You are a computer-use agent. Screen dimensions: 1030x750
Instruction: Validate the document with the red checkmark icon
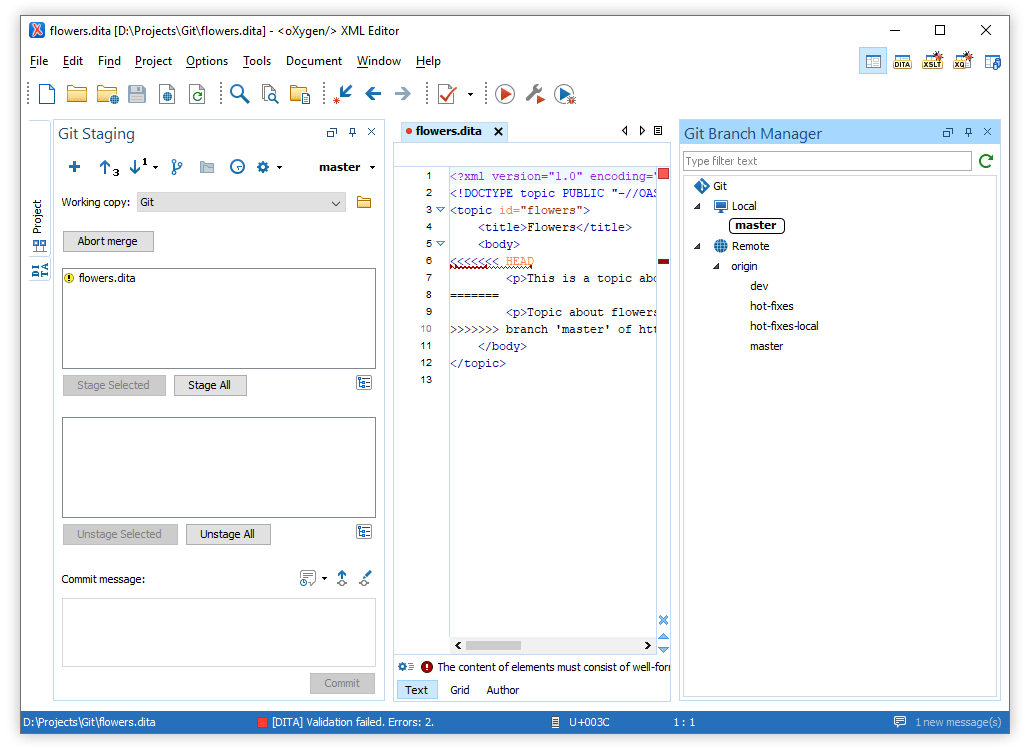(x=447, y=94)
